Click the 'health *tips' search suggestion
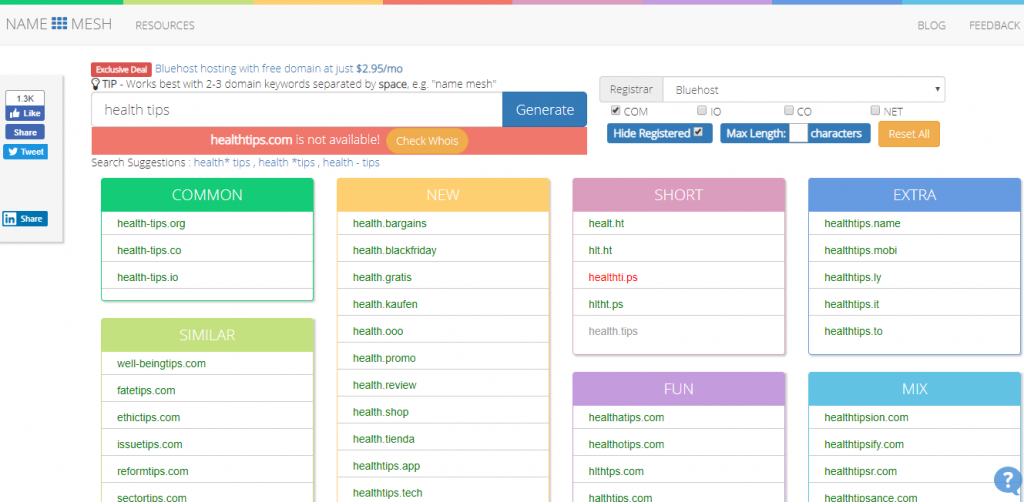 tap(287, 163)
